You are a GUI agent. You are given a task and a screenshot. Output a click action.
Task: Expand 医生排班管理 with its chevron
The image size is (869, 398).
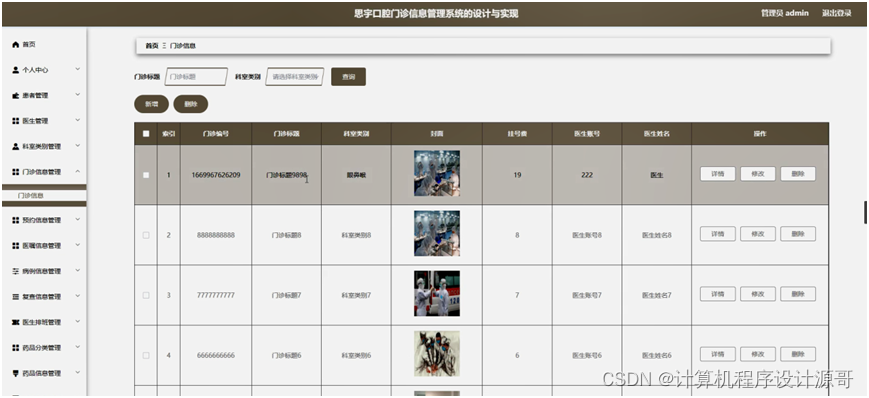tap(78, 322)
